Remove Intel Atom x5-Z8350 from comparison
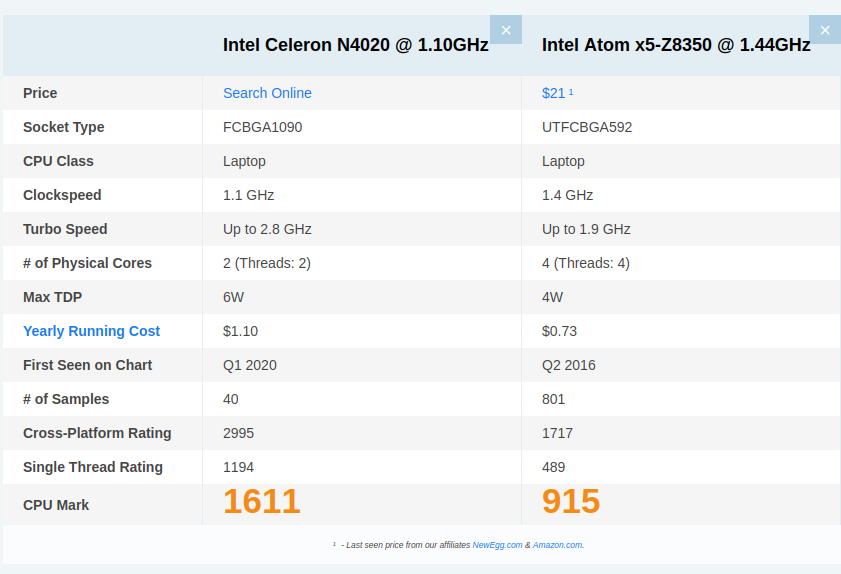 coord(825,30)
